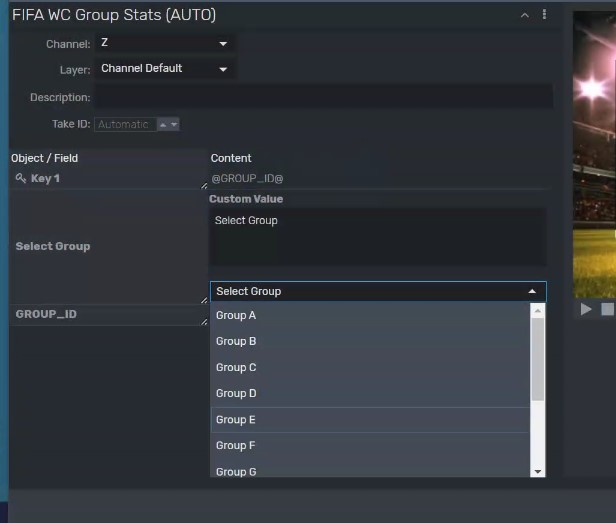Collapse the Select Group combo box
Viewport: 616px width, 523px height.
378,292
